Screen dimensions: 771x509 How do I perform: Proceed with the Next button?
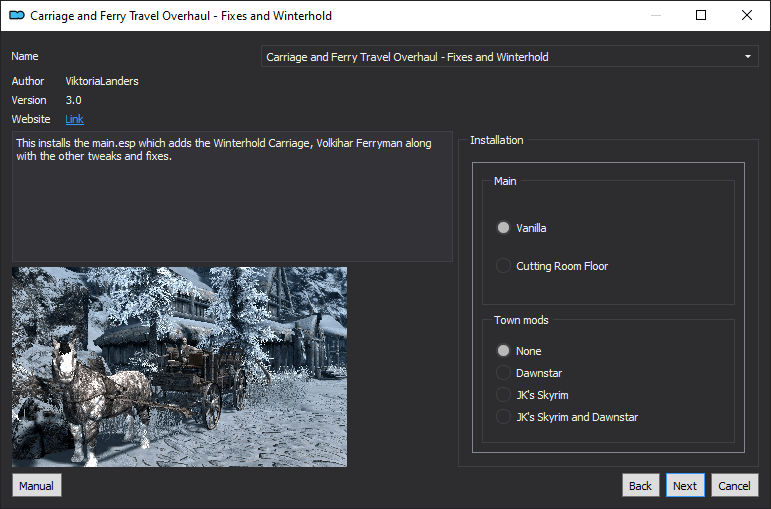click(685, 485)
